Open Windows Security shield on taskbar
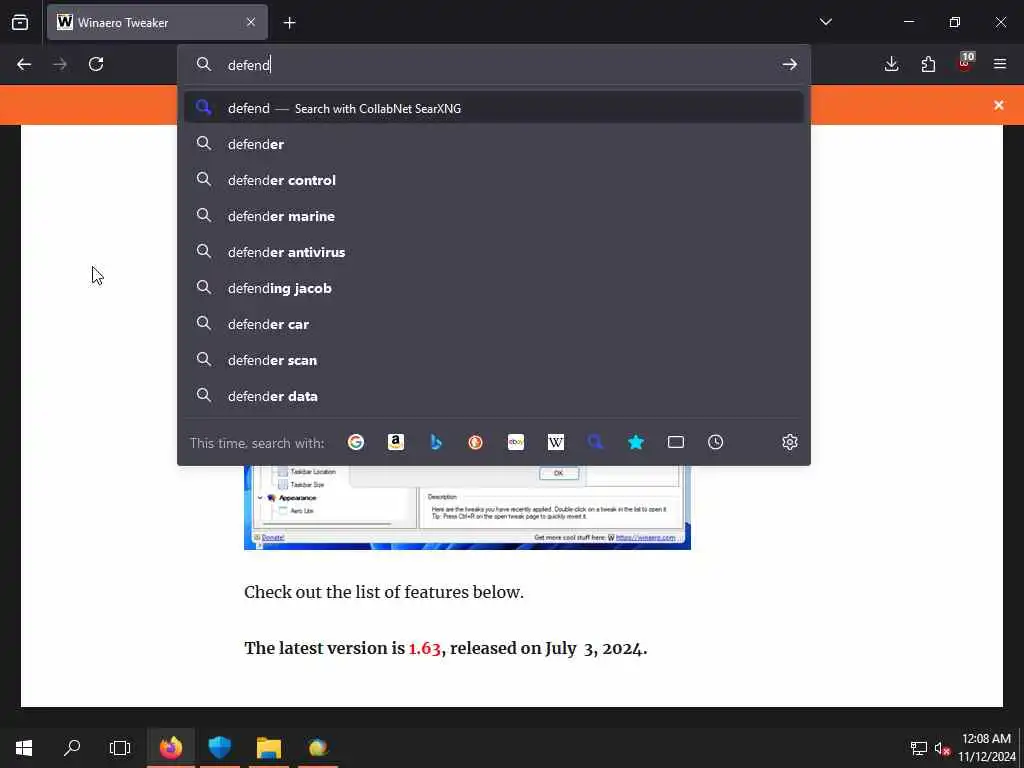Viewport: 1024px width, 768px height. tap(219, 748)
